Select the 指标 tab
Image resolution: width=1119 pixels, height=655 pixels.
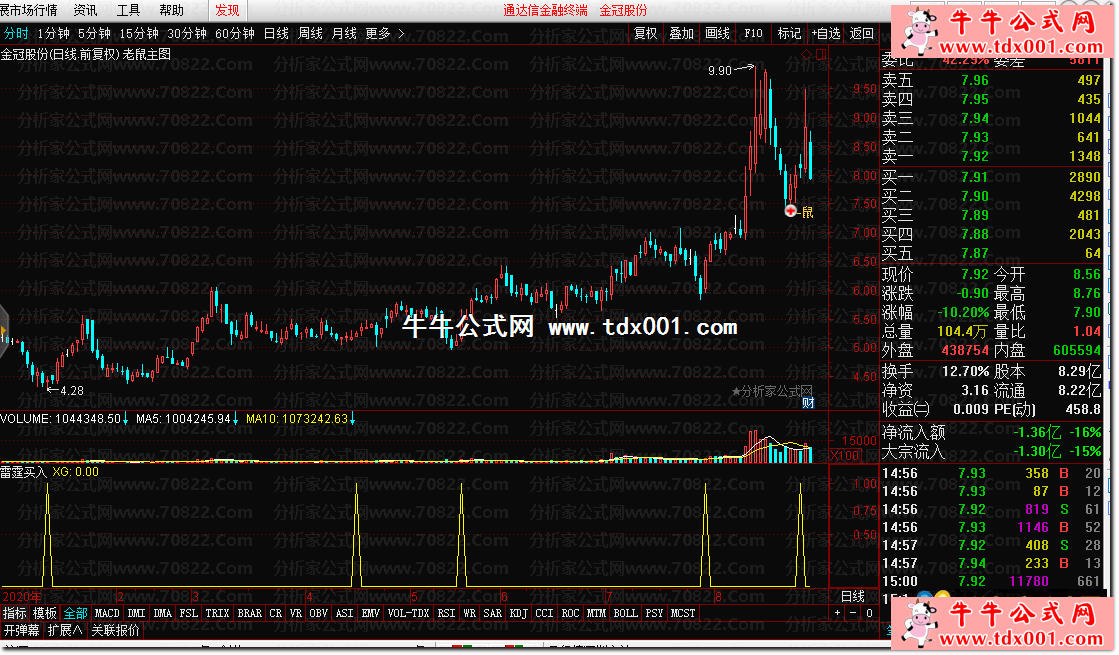point(14,613)
